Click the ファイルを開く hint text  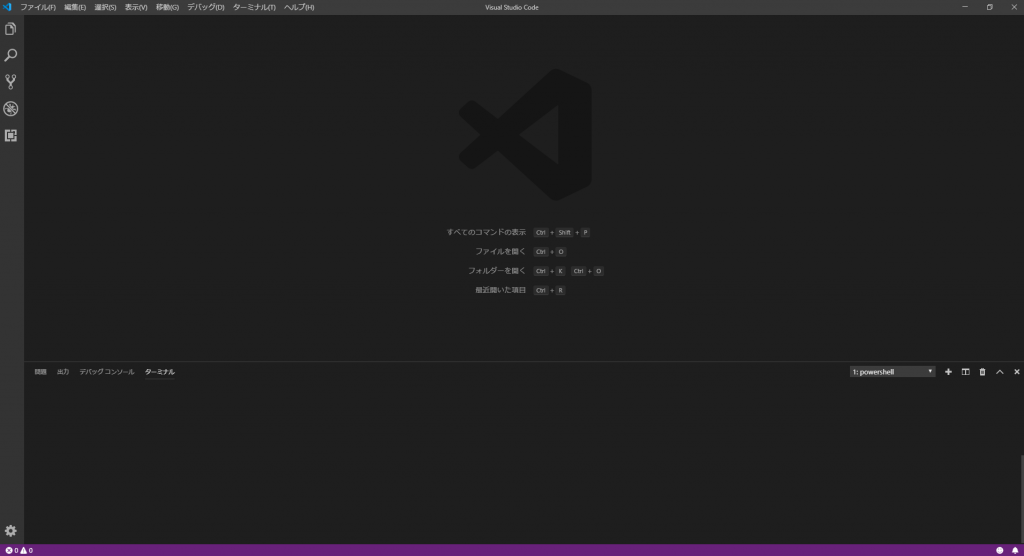[500, 252]
